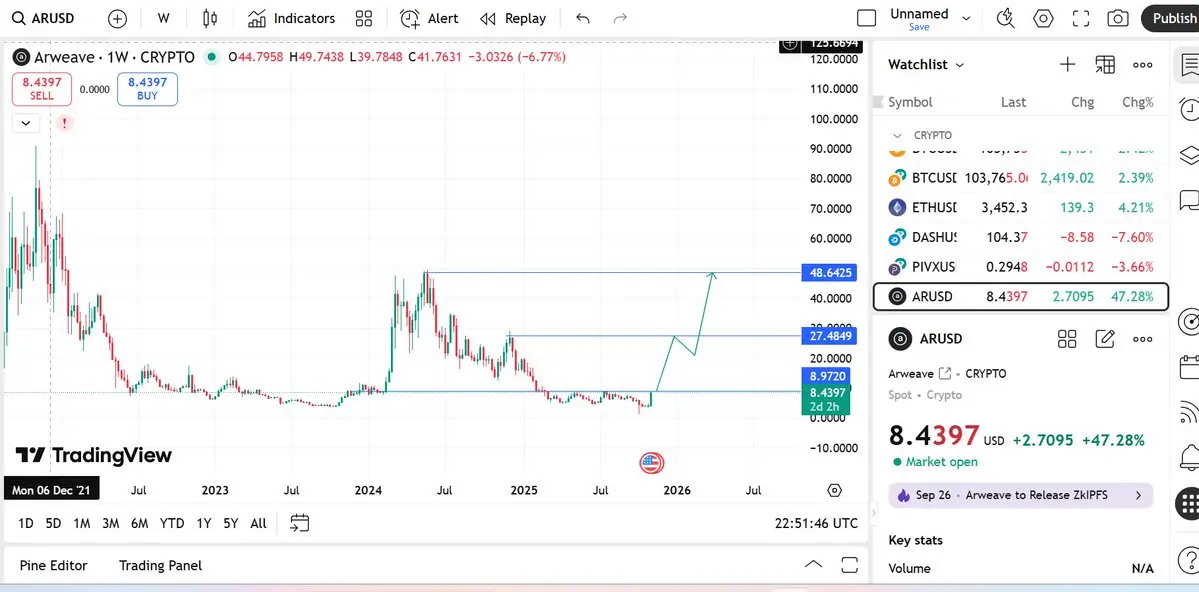The image size is (1199, 592).
Task: Open the Trading Panel tab
Action: click(x=161, y=565)
